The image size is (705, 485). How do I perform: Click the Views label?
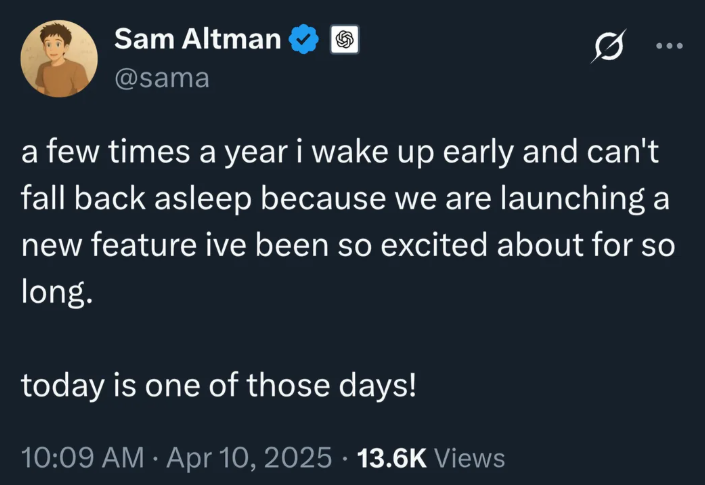coord(470,458)
